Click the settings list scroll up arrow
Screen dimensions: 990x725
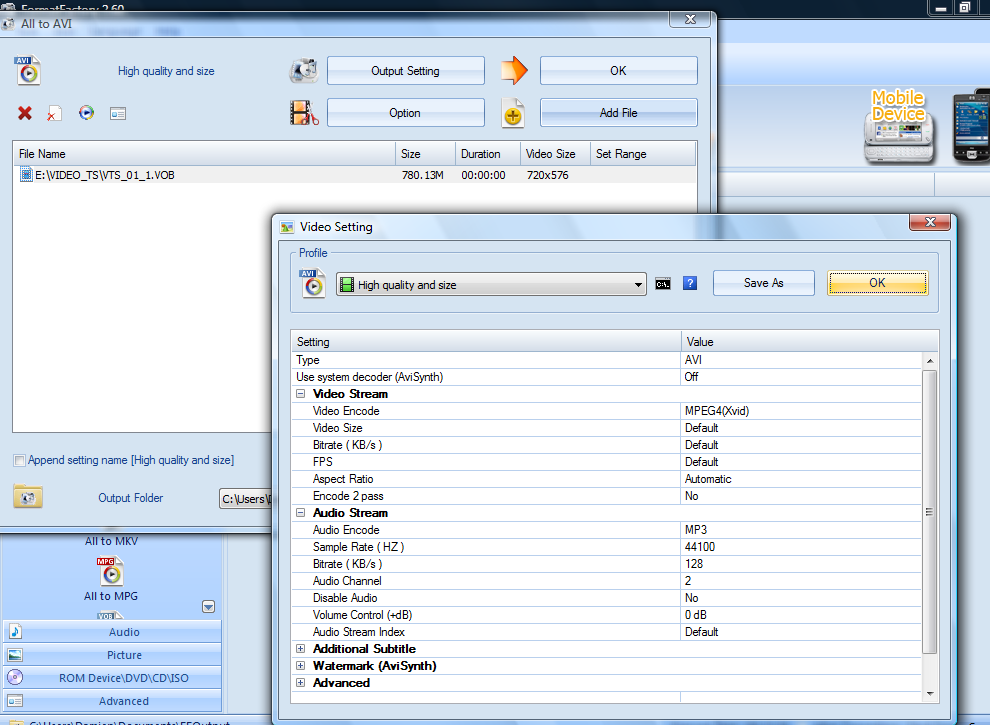point(929,361)
